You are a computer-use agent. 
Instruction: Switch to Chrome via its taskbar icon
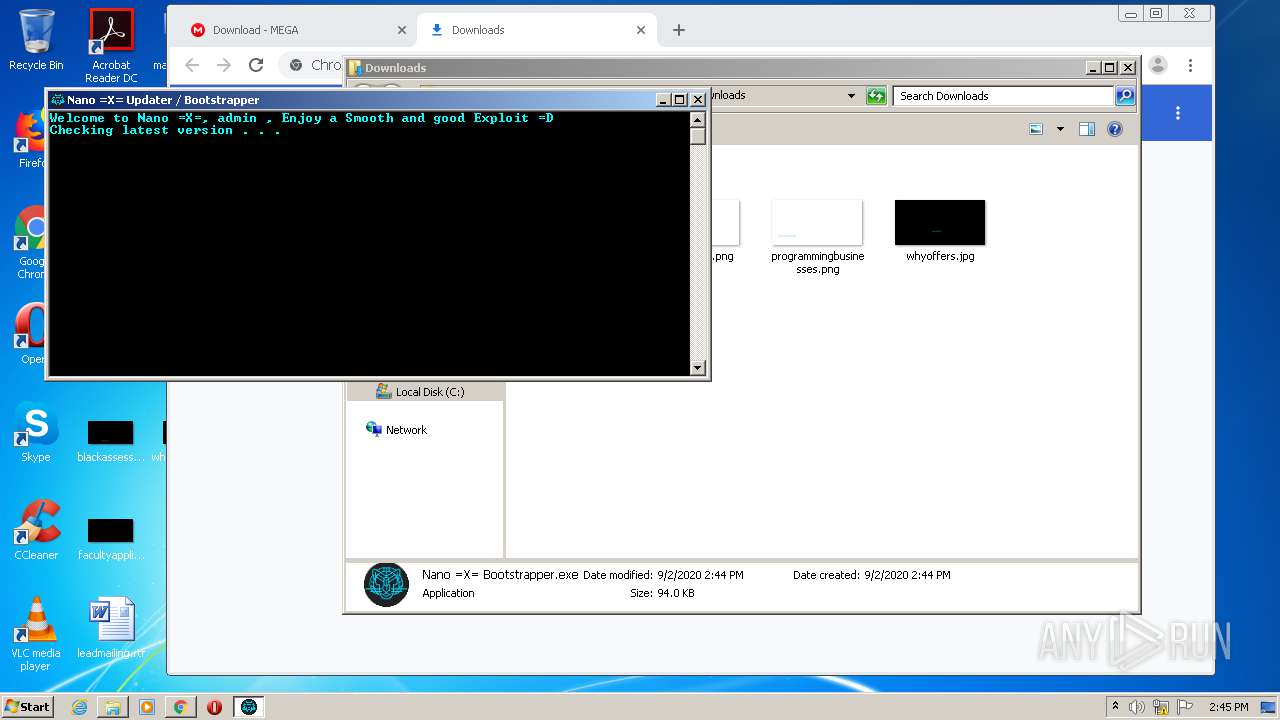pyautogui.click(x=180, y=707)
